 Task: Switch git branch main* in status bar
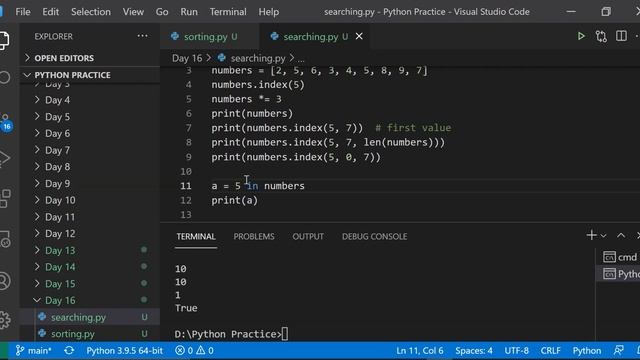[33, 351]
